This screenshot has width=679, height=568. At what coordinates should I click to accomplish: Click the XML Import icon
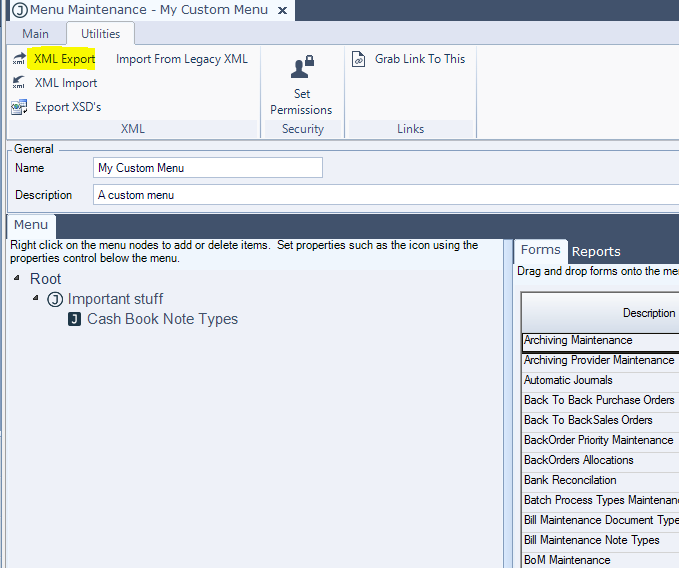point(18,83)
